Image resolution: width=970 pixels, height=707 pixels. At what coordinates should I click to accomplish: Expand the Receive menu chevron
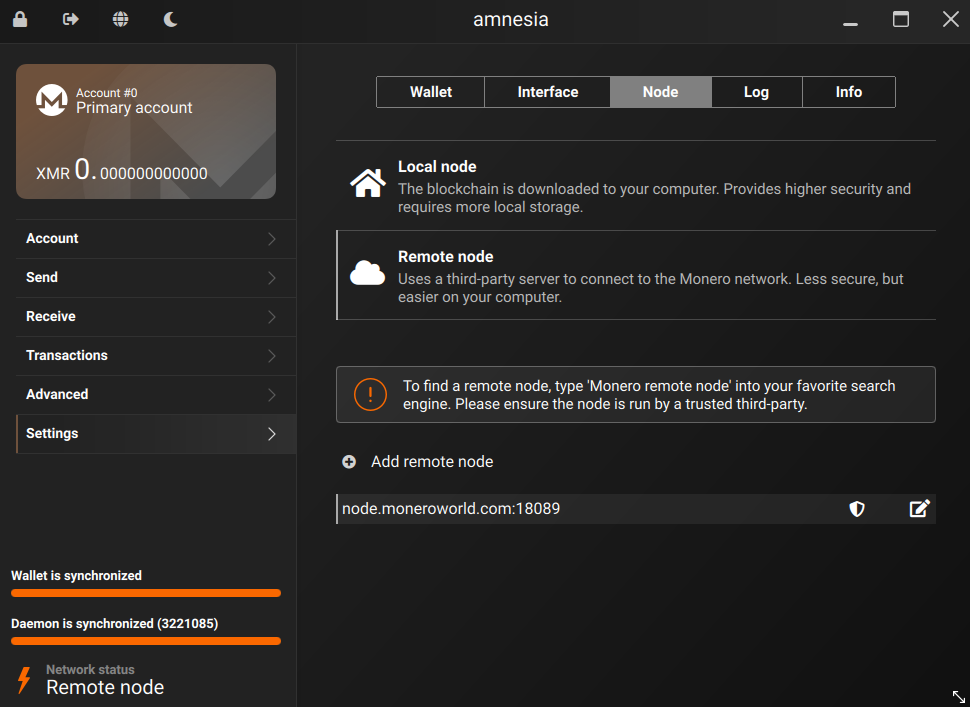[272, 317]
